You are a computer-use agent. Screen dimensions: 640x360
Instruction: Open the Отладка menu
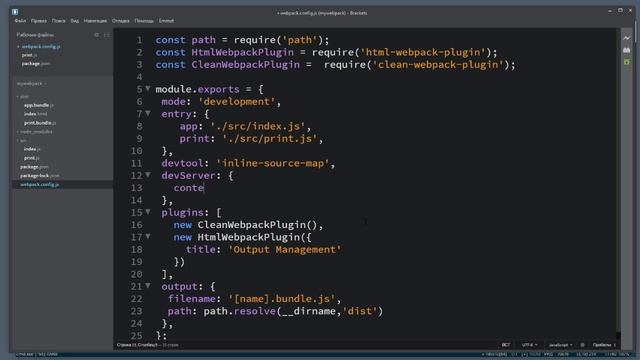(120, 21)
